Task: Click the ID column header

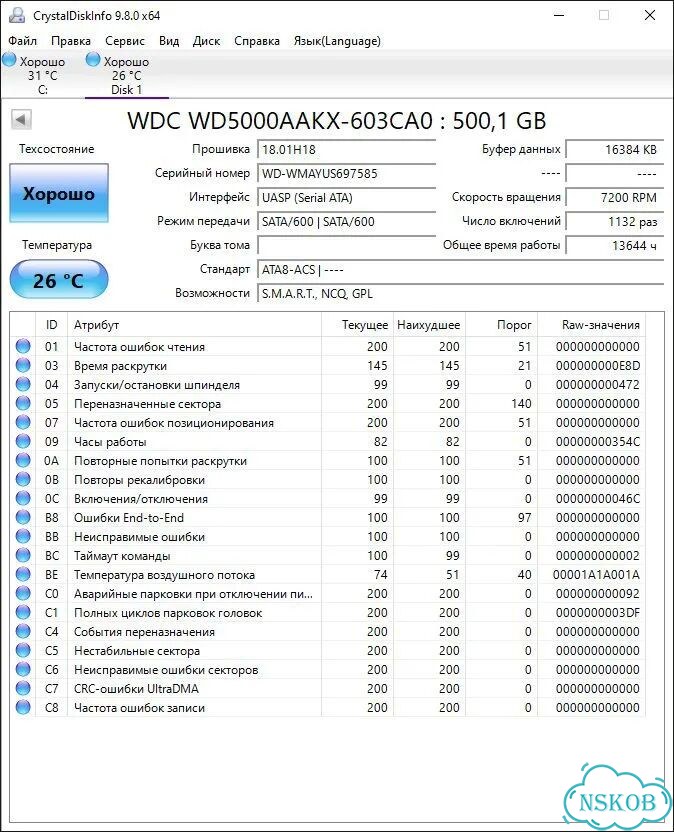Action: point(51,325)
